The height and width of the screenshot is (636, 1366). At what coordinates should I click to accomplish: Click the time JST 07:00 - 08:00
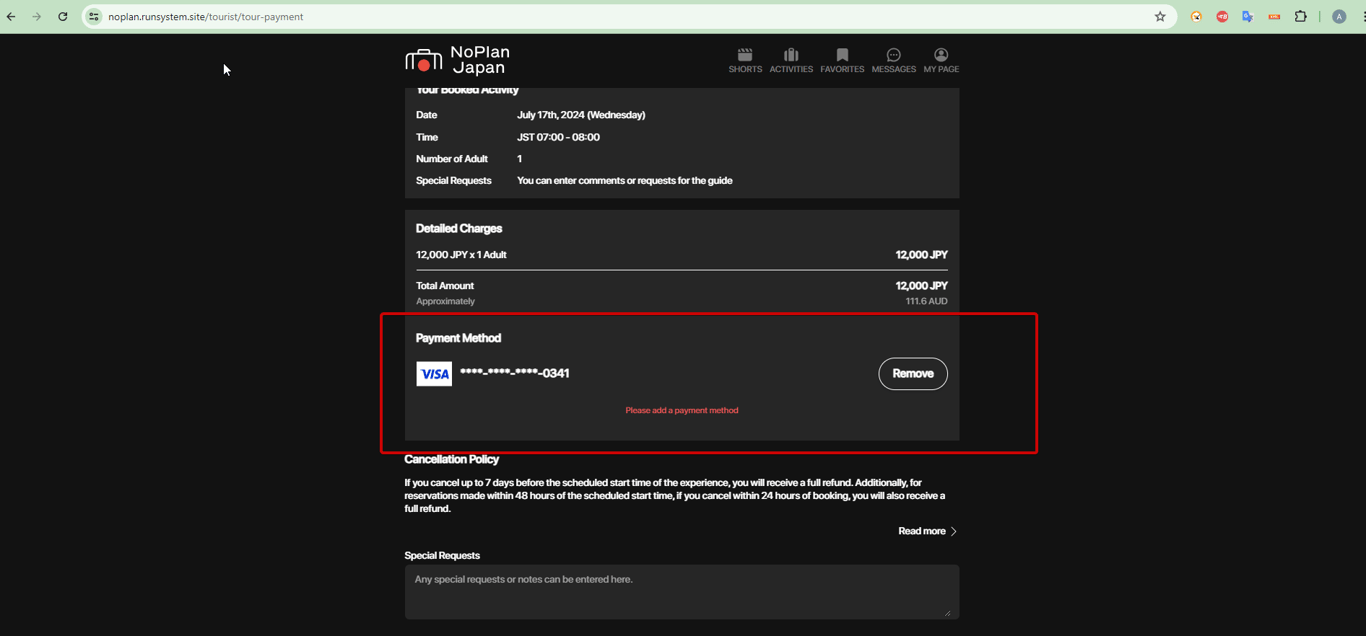pyautogui.click(x=558, y=137)
